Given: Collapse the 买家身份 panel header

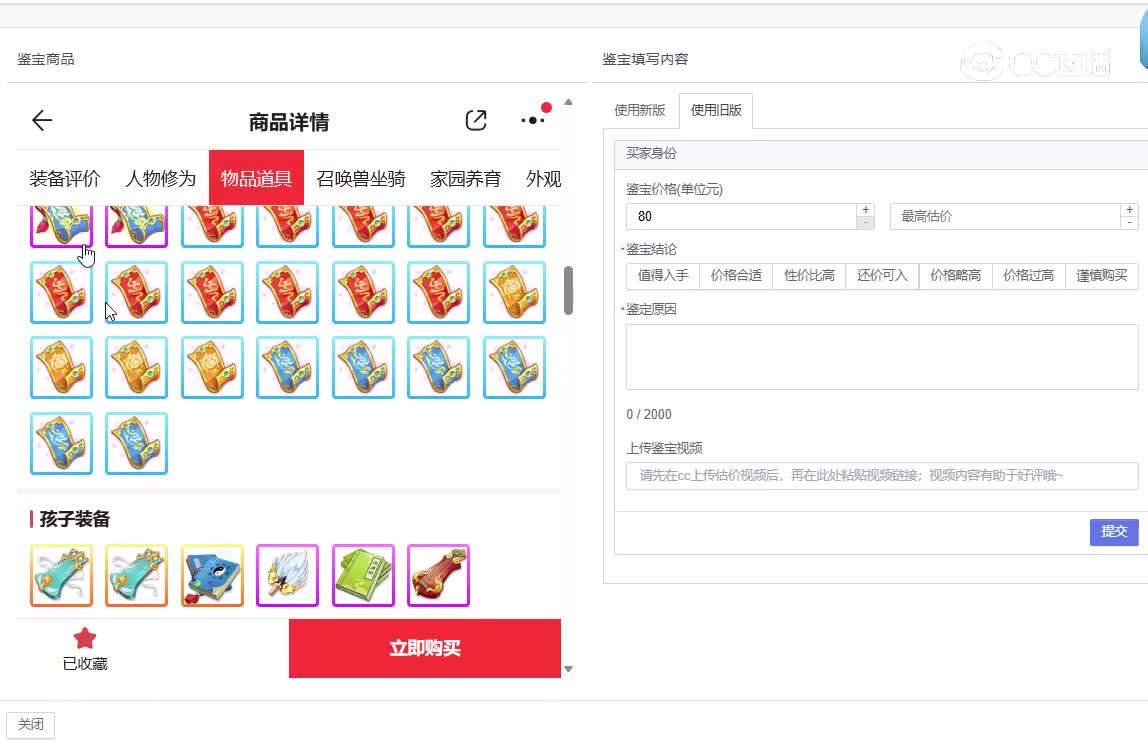Looking at the screenshot, I should [x=881, y=154].
